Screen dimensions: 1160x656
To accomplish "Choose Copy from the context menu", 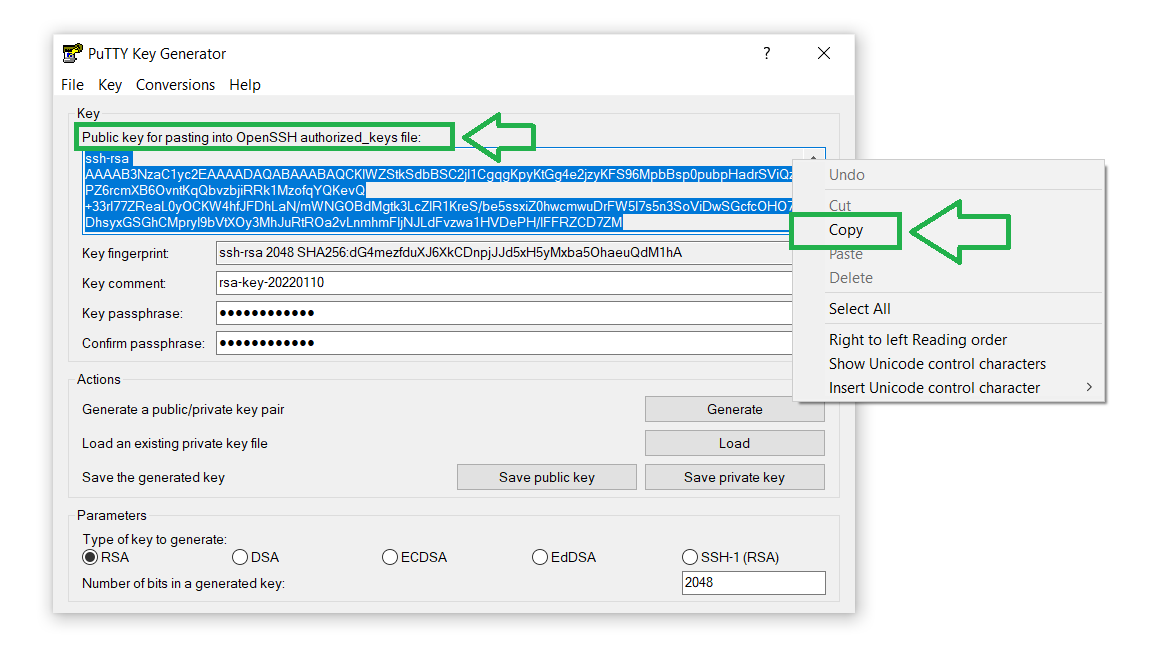I will pos(846,230).
